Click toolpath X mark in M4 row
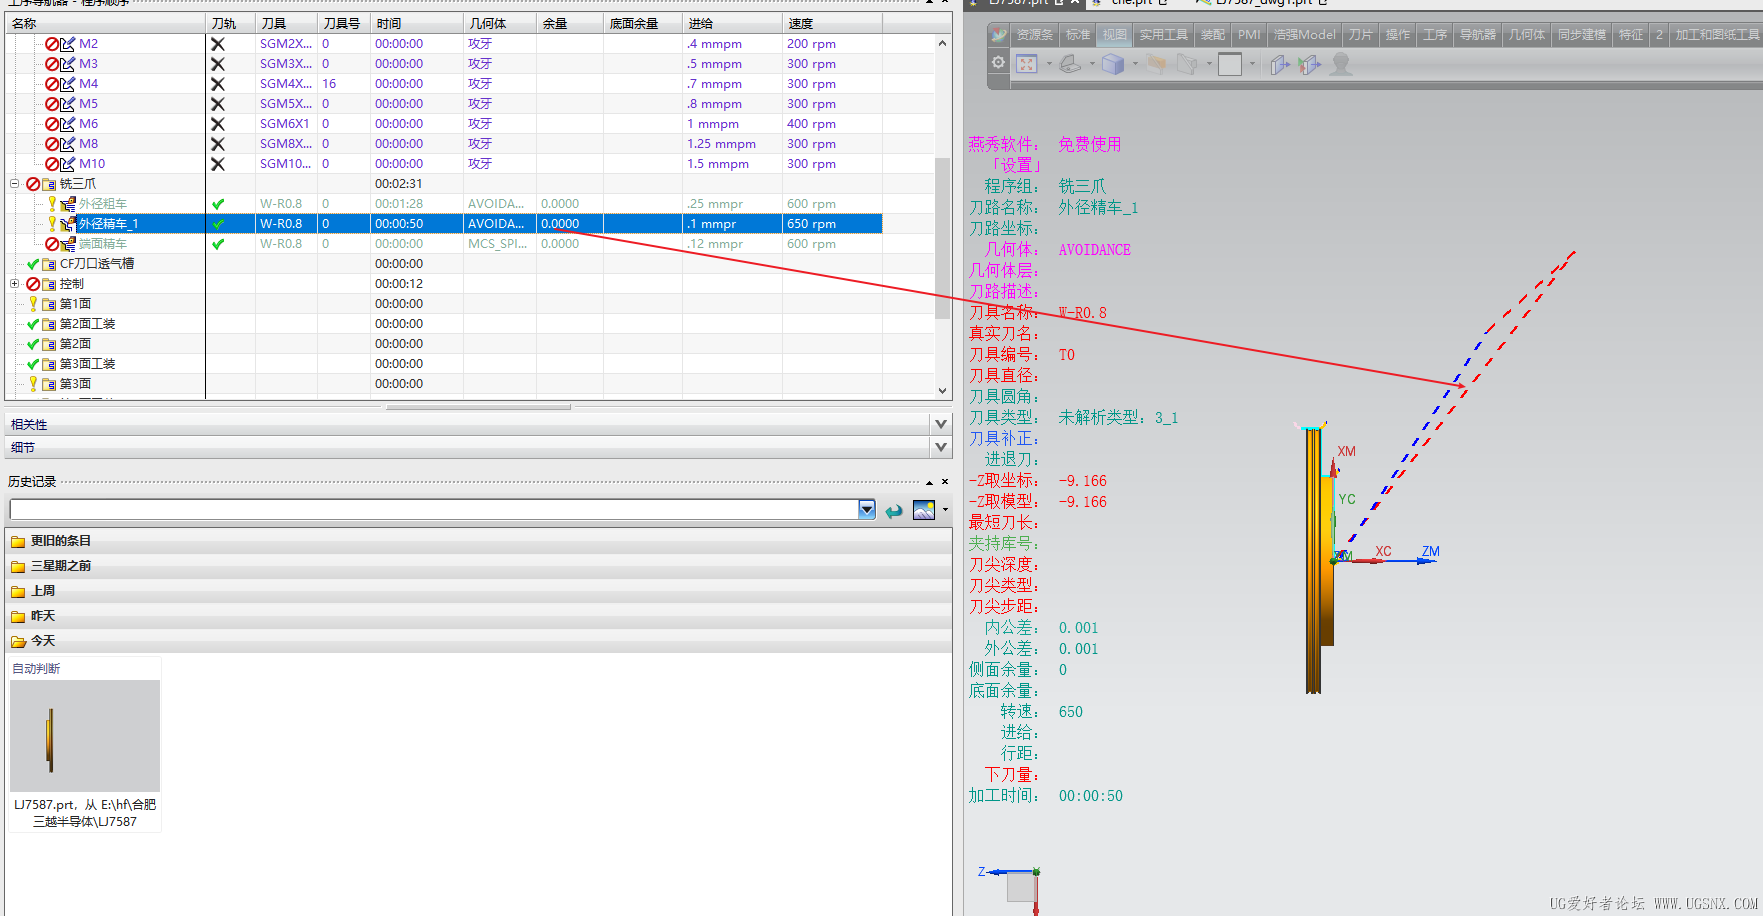The image size is (1763, 916). pos(218,84)
